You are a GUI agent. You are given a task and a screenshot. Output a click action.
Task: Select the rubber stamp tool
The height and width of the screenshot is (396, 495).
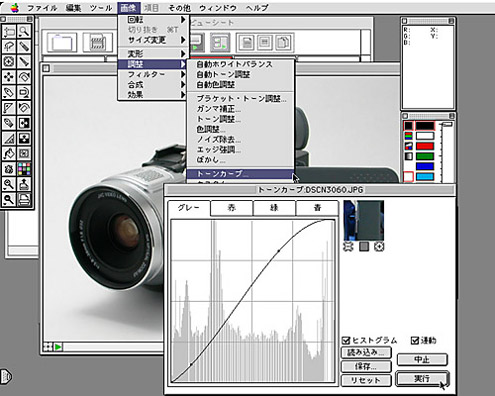coord(24,184)
